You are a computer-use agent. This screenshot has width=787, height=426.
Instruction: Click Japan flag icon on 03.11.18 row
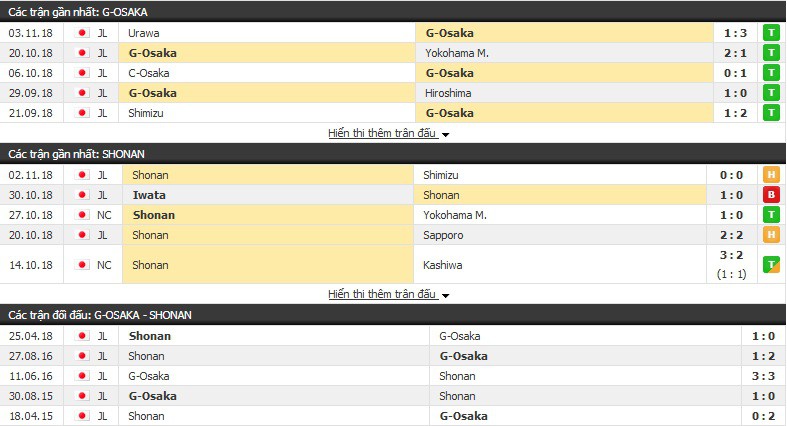[82, 33]
